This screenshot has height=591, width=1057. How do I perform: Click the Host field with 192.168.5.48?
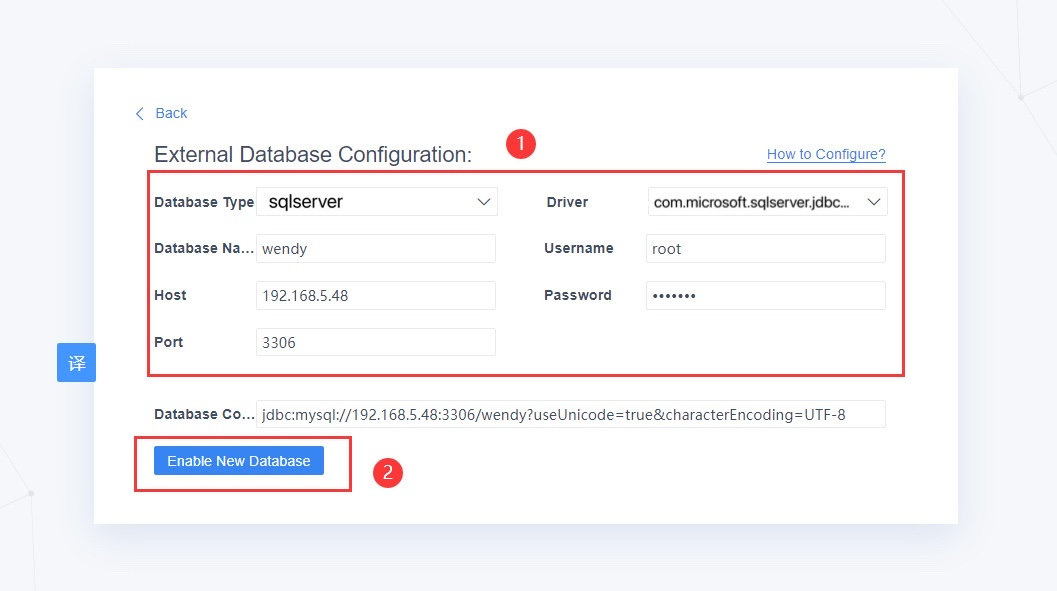pyautogui.click(x=376, y=295)
